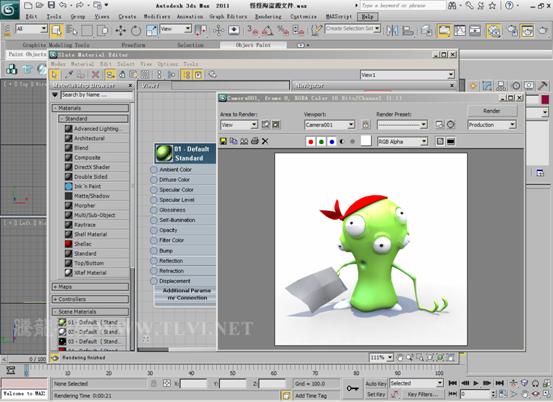Select the Move tool in main toolbar

[120, 31]
